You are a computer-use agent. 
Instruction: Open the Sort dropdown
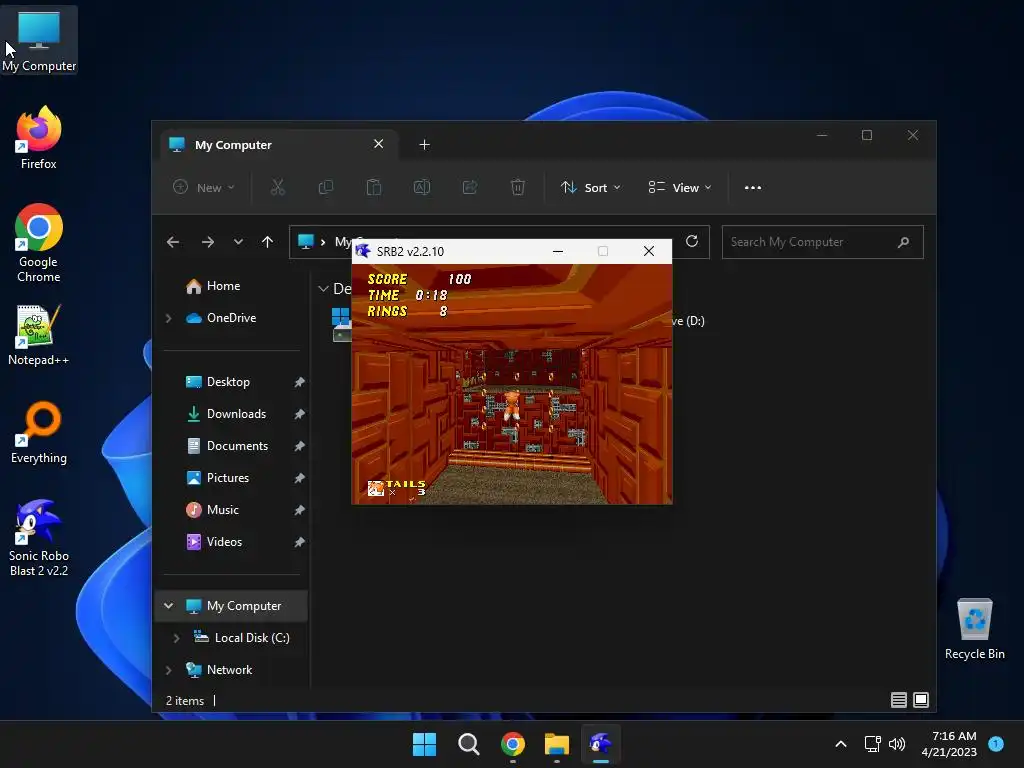click(x=590, y=187)
